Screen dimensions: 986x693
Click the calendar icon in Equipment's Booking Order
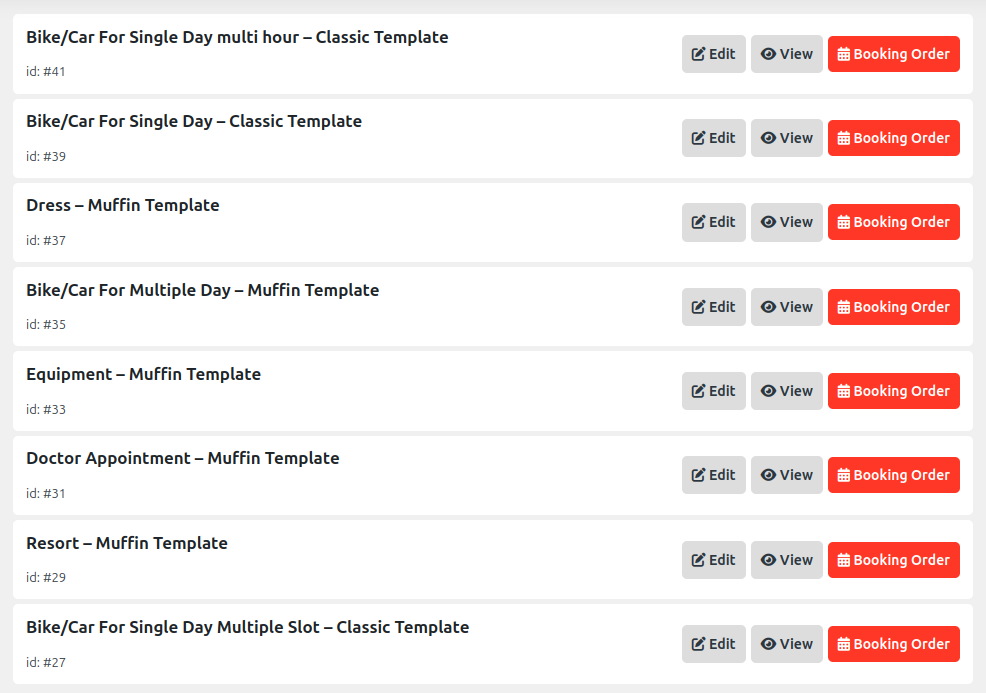point(843,391)
